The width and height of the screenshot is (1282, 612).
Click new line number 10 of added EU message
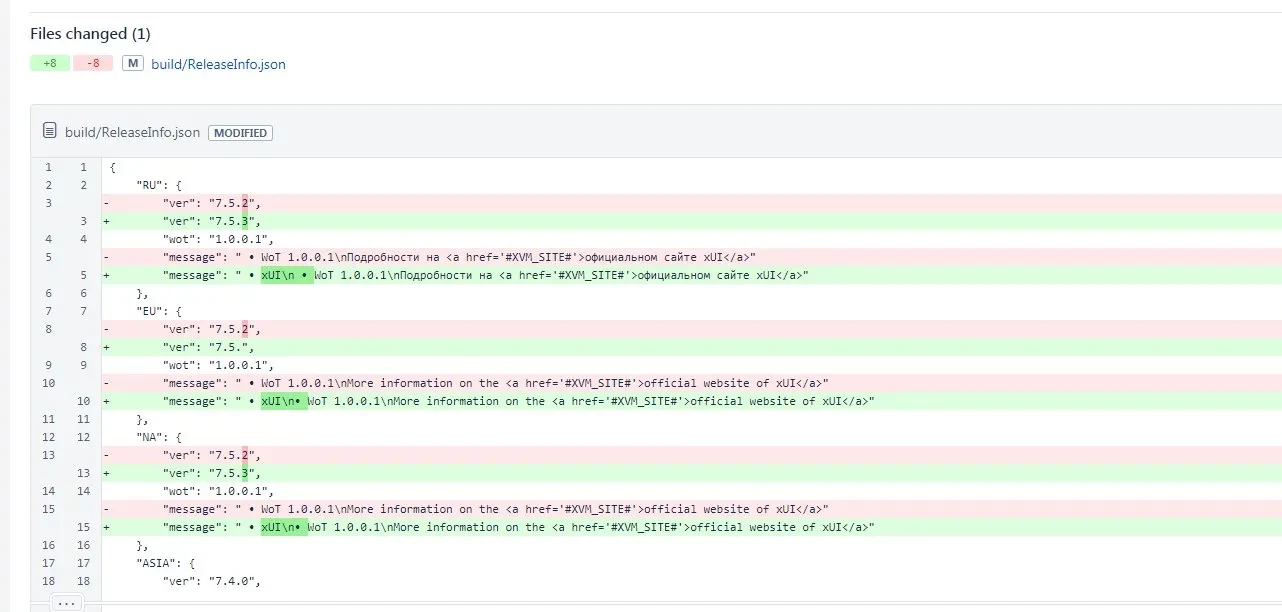tap(84, 401)
